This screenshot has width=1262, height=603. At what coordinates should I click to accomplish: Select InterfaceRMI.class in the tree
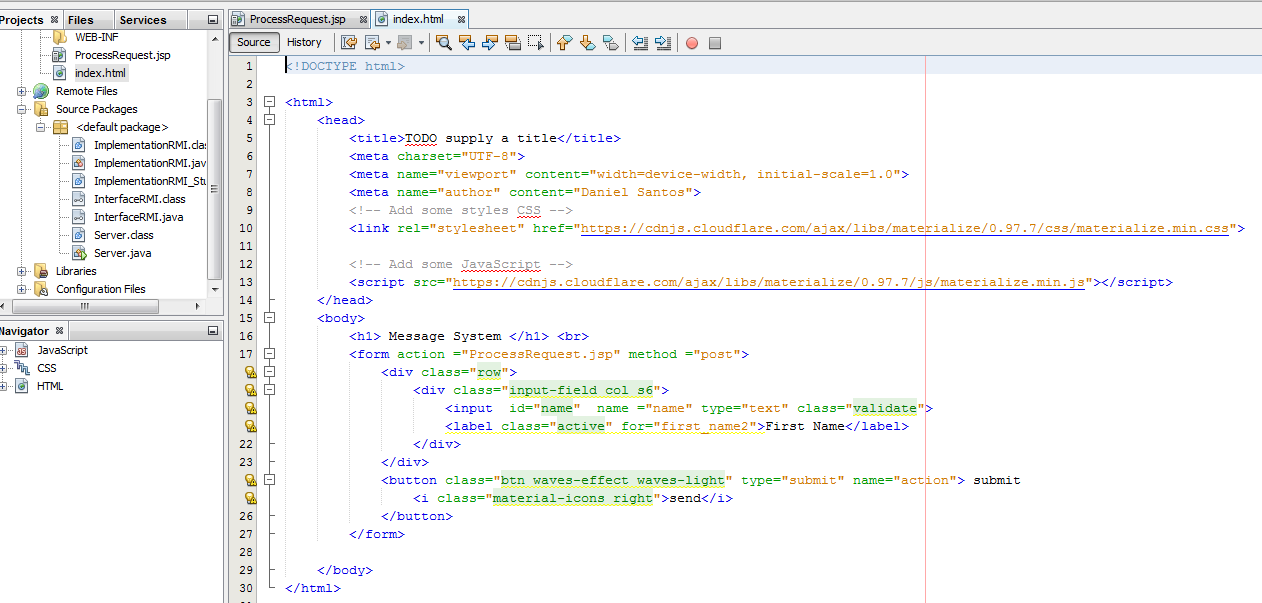pos(139,199)
